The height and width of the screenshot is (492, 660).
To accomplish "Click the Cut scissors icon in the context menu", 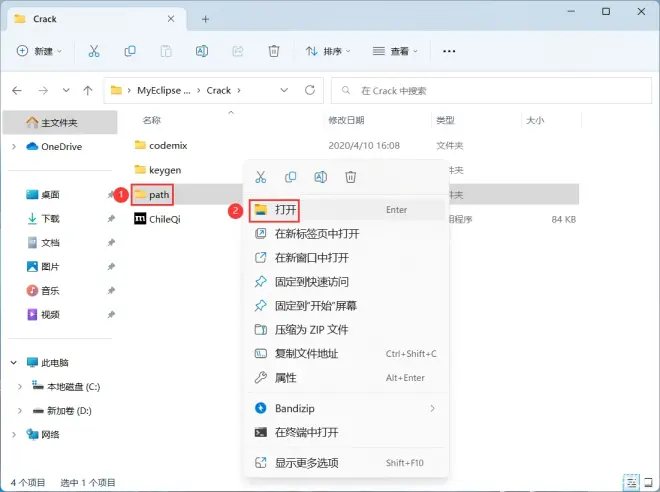I will coord(261,177).
